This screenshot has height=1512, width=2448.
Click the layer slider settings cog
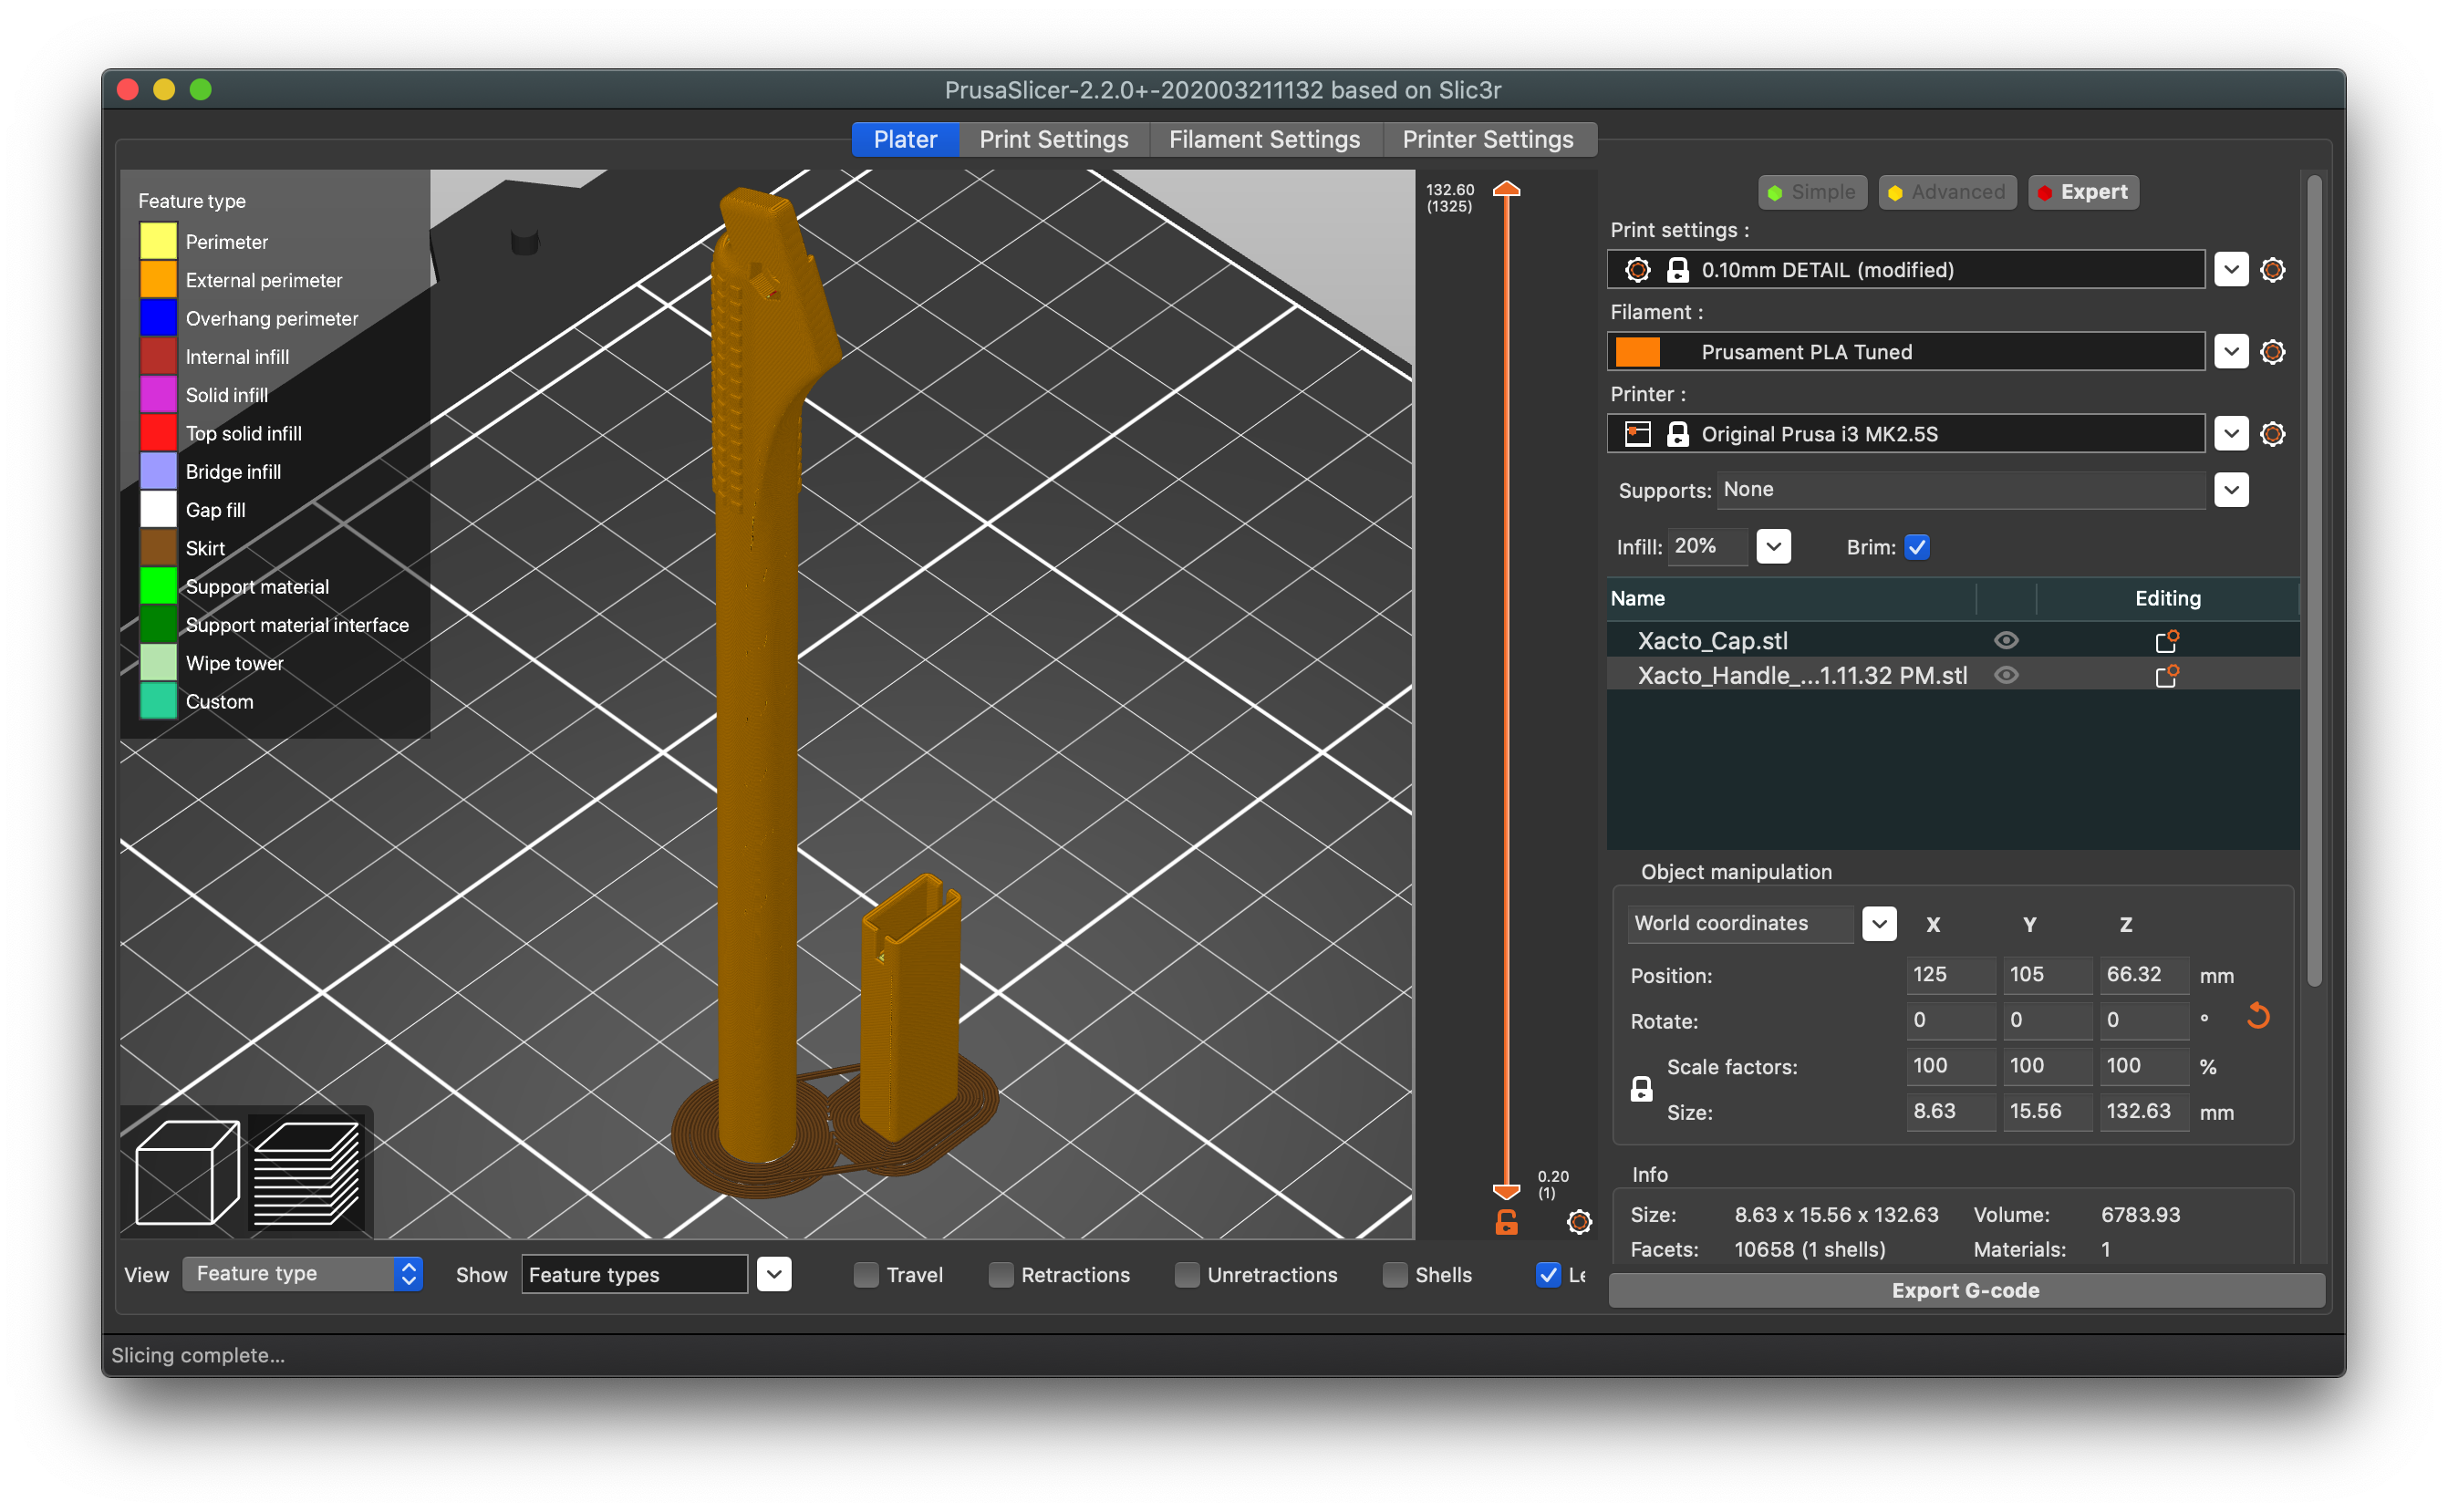pos(1579,1221)
